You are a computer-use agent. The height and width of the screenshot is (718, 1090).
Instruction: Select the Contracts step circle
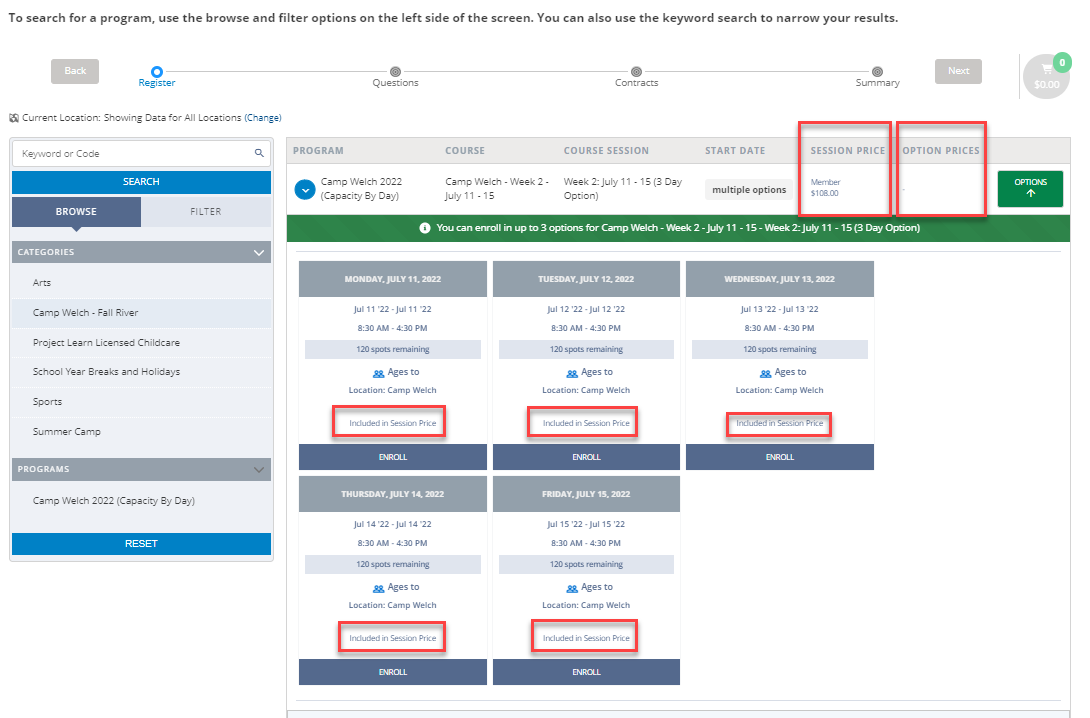(636, 72)
